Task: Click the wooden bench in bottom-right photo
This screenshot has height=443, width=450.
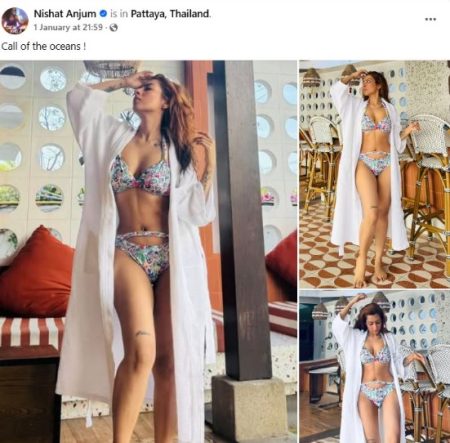Action: (319, 380)
